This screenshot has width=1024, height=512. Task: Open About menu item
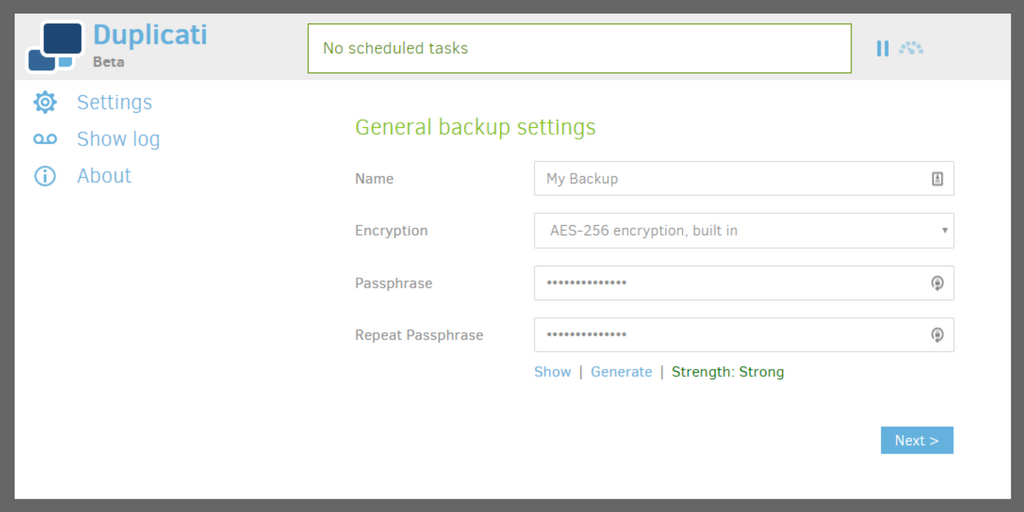tap(104, 176)
